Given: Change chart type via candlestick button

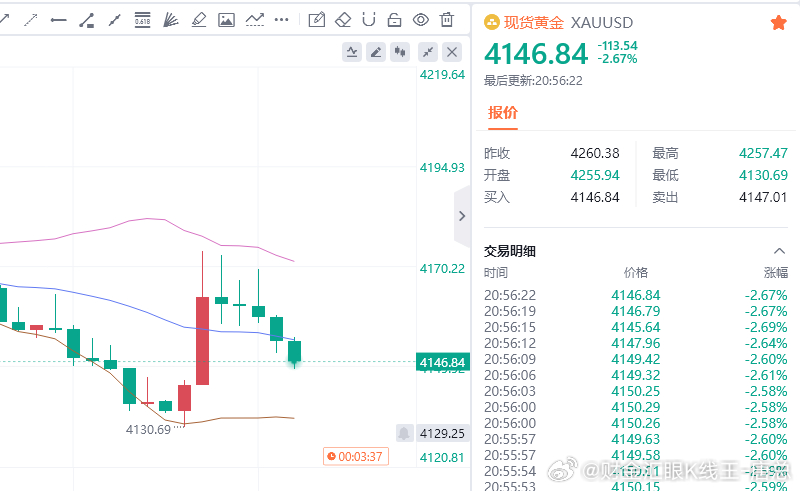Looking at the screenshot, I should point(400,52).
